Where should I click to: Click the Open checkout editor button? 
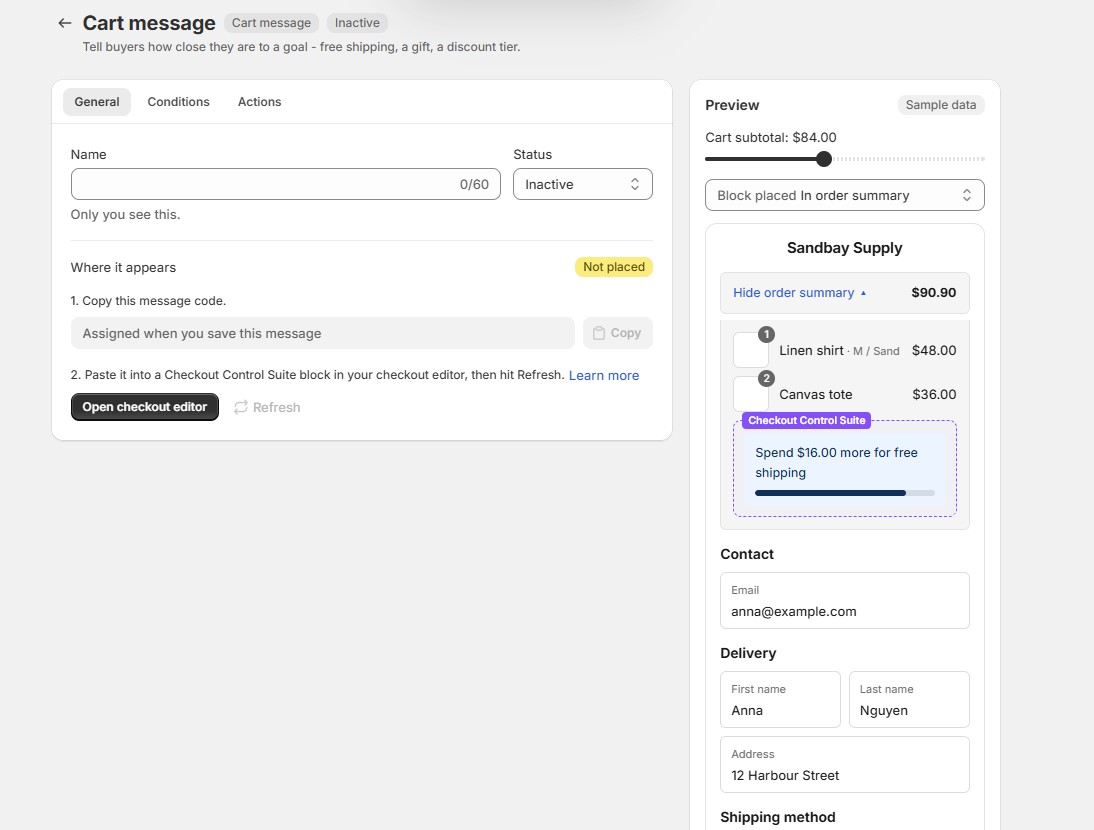pos(144,407)
